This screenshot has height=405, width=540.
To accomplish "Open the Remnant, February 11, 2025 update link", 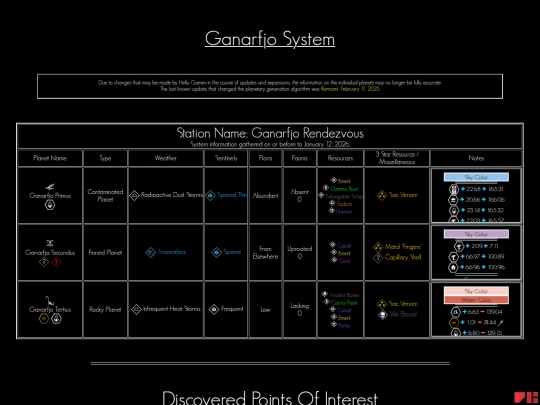I will coord(350,89).
